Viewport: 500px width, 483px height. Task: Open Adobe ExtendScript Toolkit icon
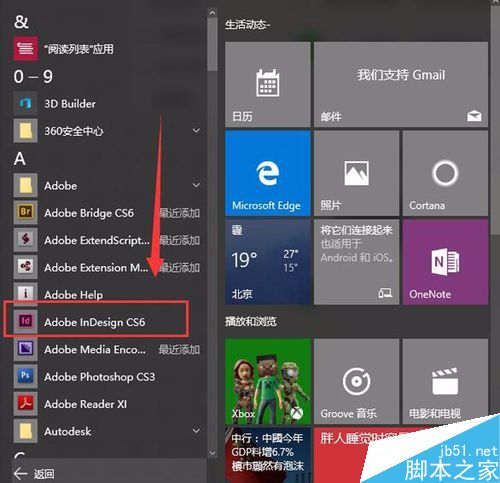[25, 240]
